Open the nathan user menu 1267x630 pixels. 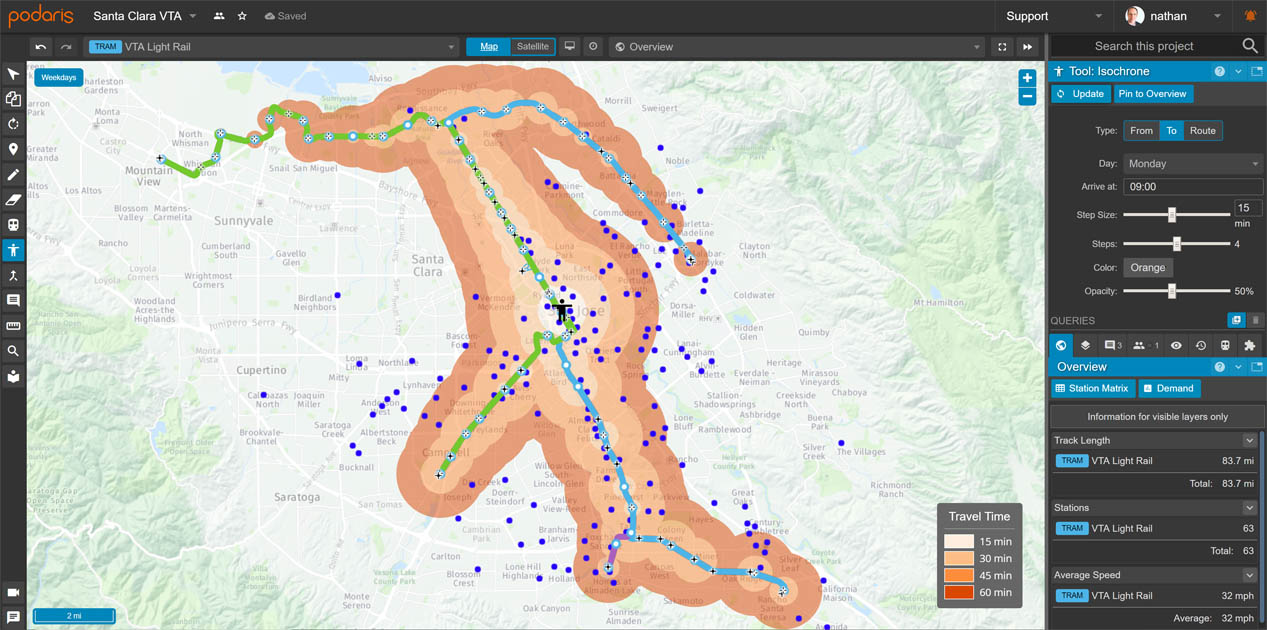coord(1173,17)
